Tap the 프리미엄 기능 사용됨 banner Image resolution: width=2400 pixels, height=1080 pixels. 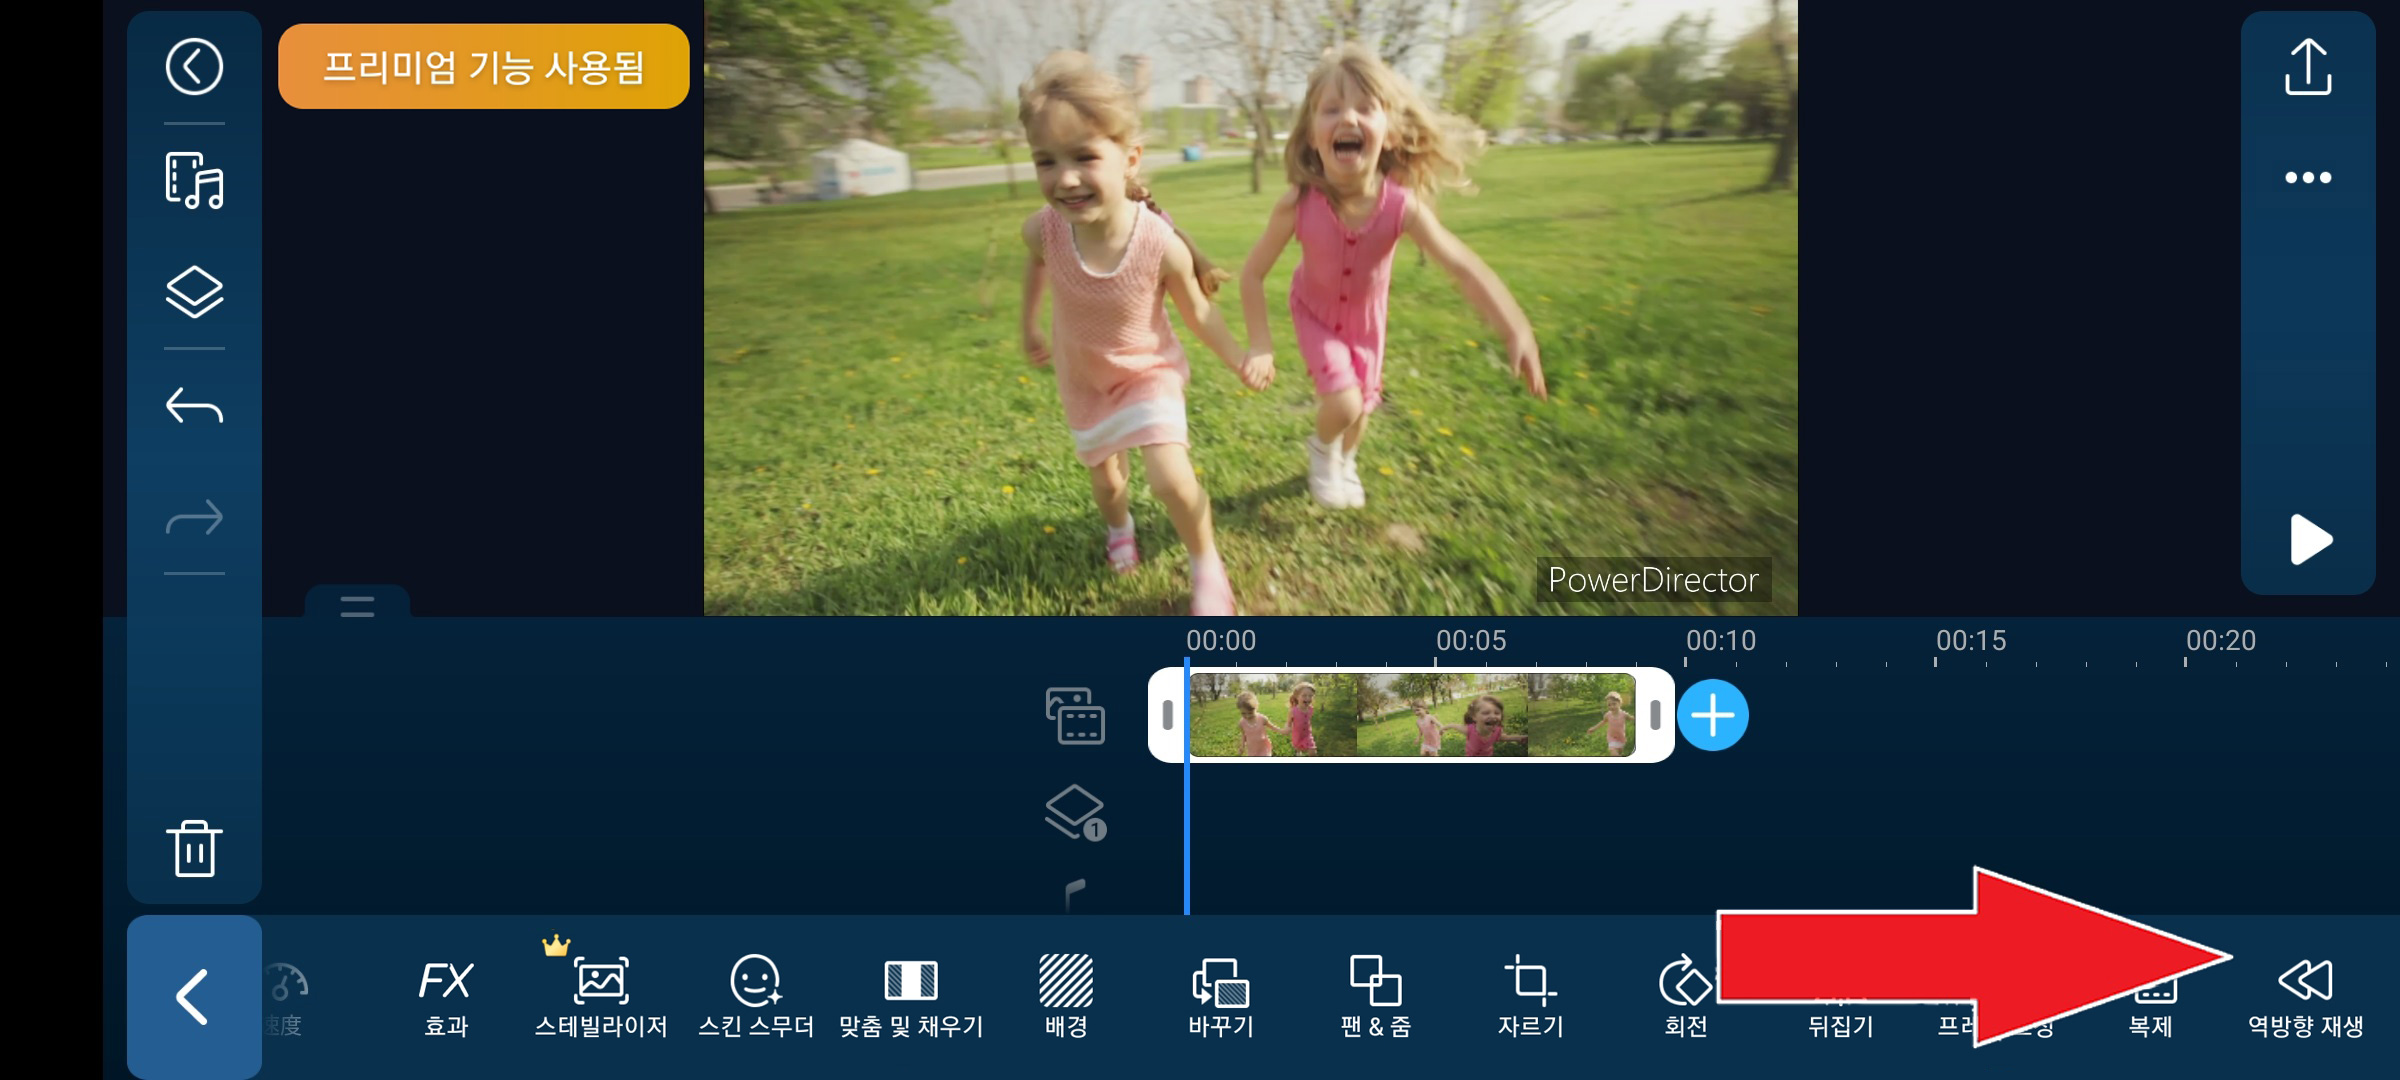(483, 67)
